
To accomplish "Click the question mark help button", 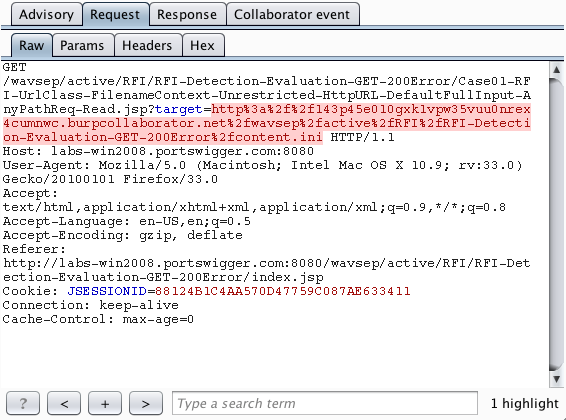I will click(x=23, y=403).
